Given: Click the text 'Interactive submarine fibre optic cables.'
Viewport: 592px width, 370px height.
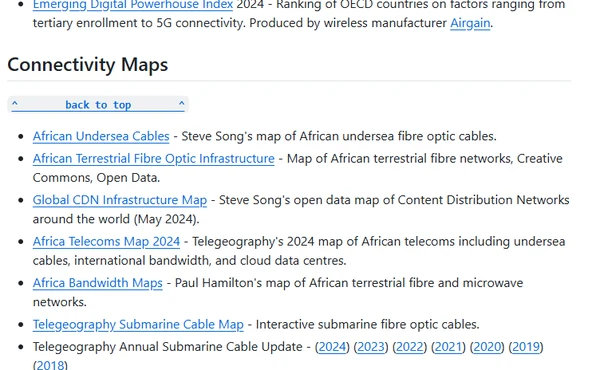Looking at the screenshot, I should tap(368, 324).
